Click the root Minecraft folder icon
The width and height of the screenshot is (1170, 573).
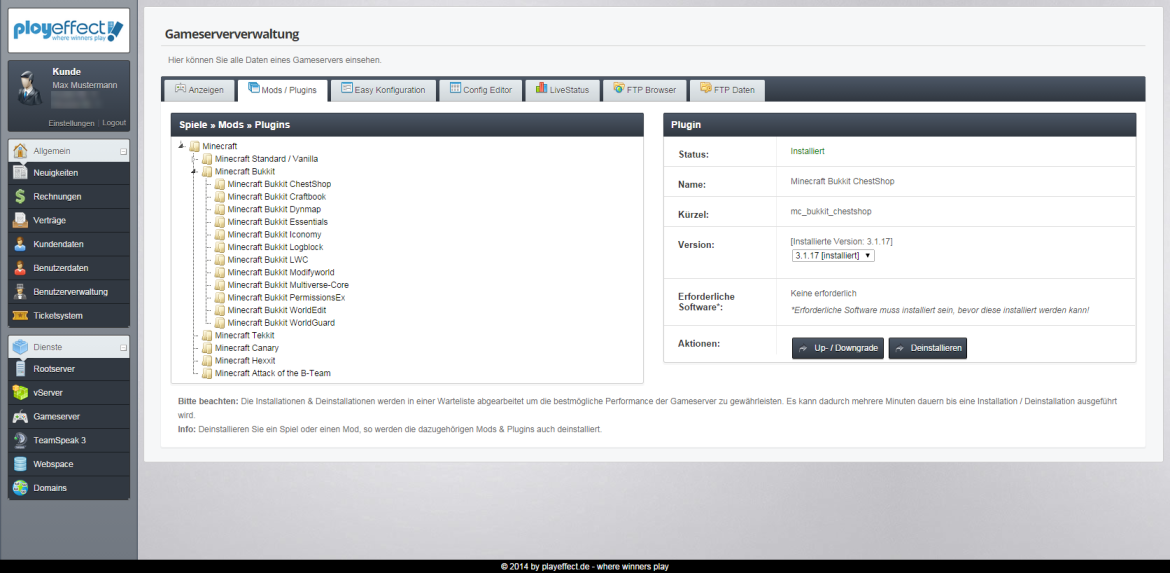pos(195,146)
